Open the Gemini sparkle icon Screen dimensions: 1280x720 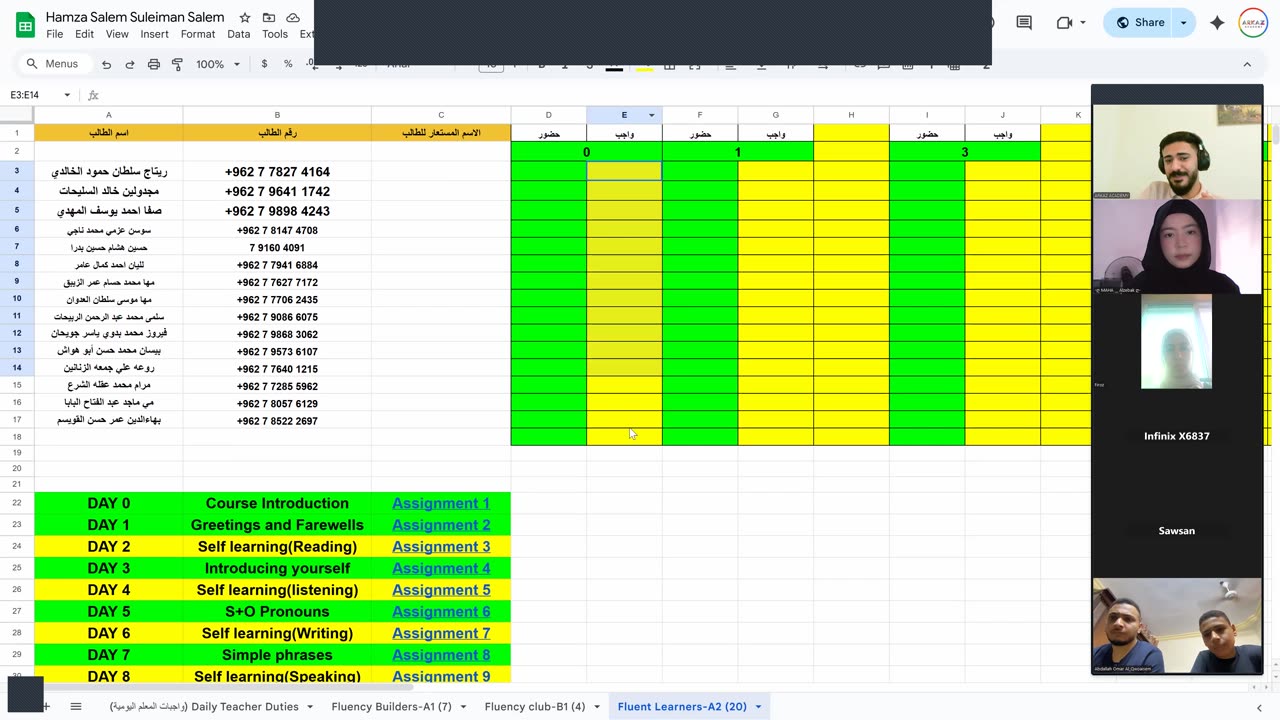click(x=1217, y=22)
